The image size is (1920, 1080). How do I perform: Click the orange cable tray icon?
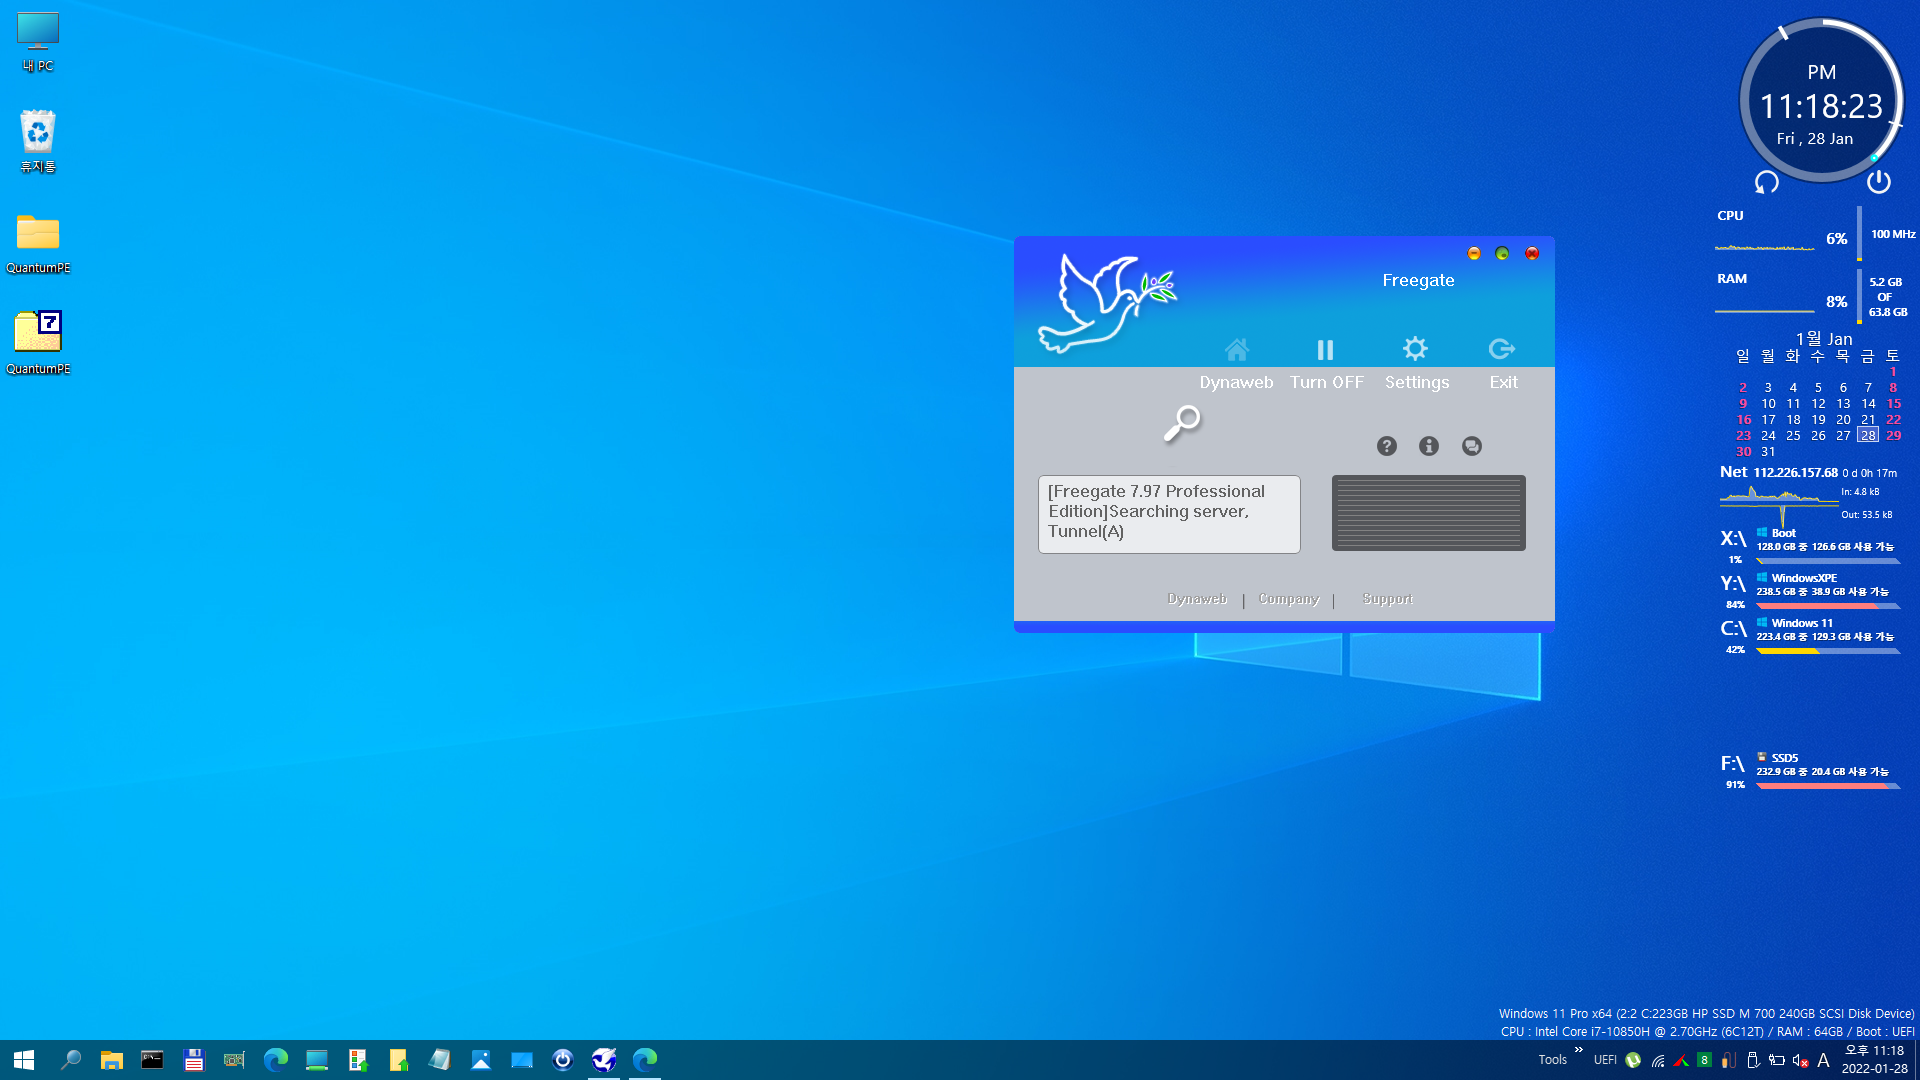coord(1728,1060)
